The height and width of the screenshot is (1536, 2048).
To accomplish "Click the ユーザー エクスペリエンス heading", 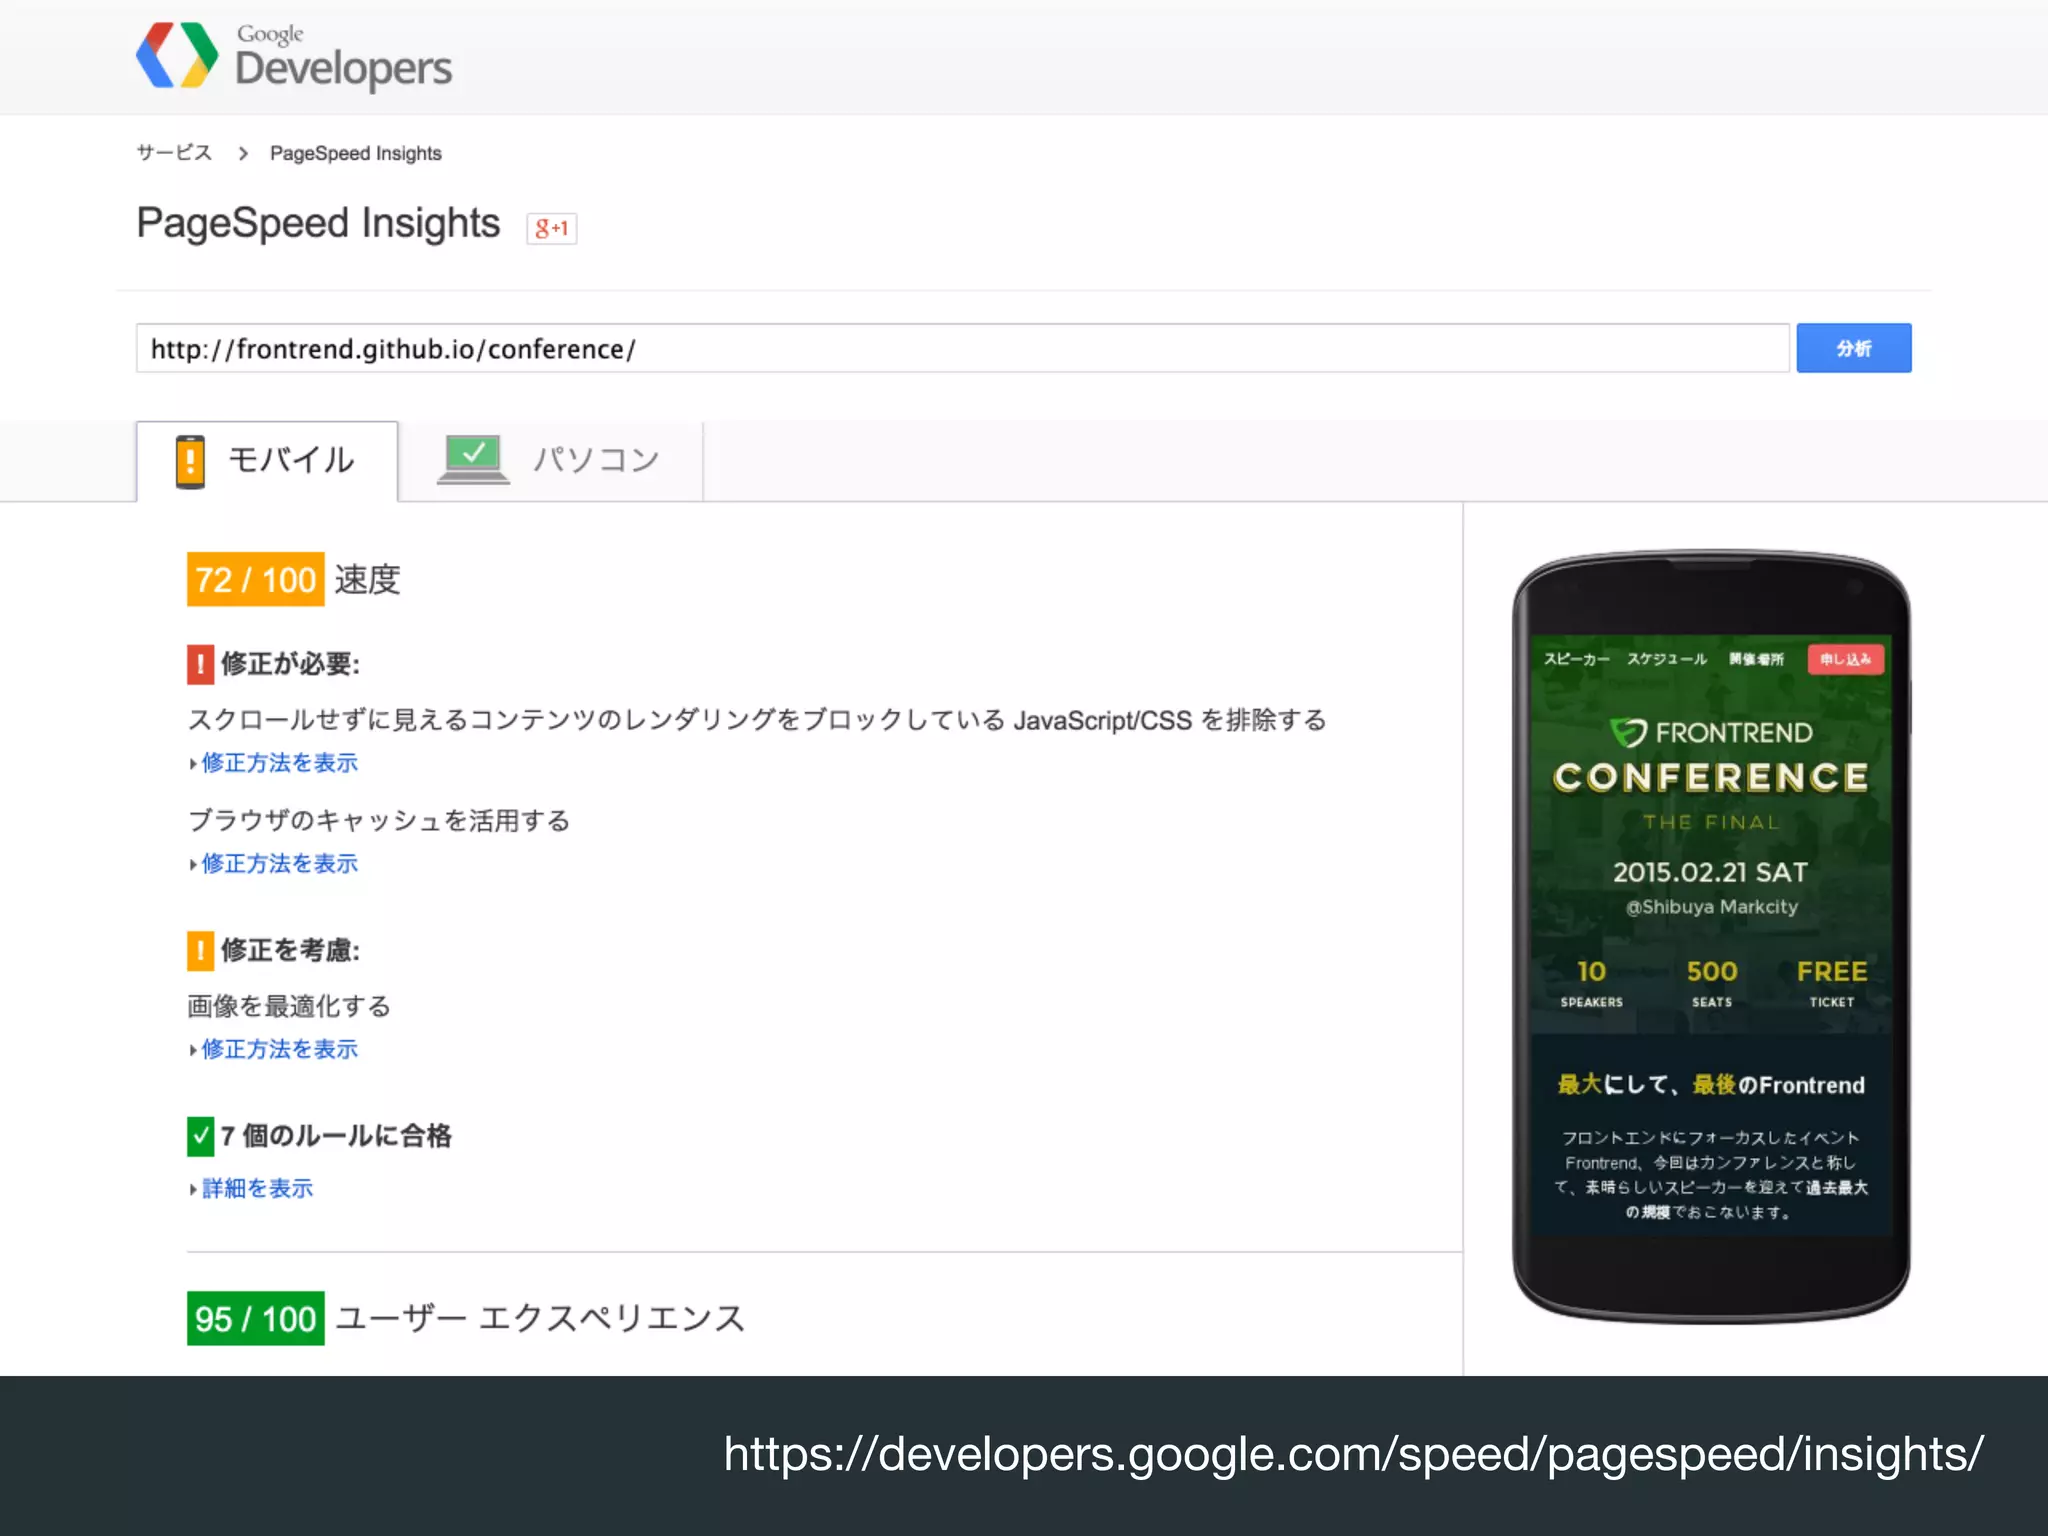I will pyautogui.click(x=540, y=1318).
